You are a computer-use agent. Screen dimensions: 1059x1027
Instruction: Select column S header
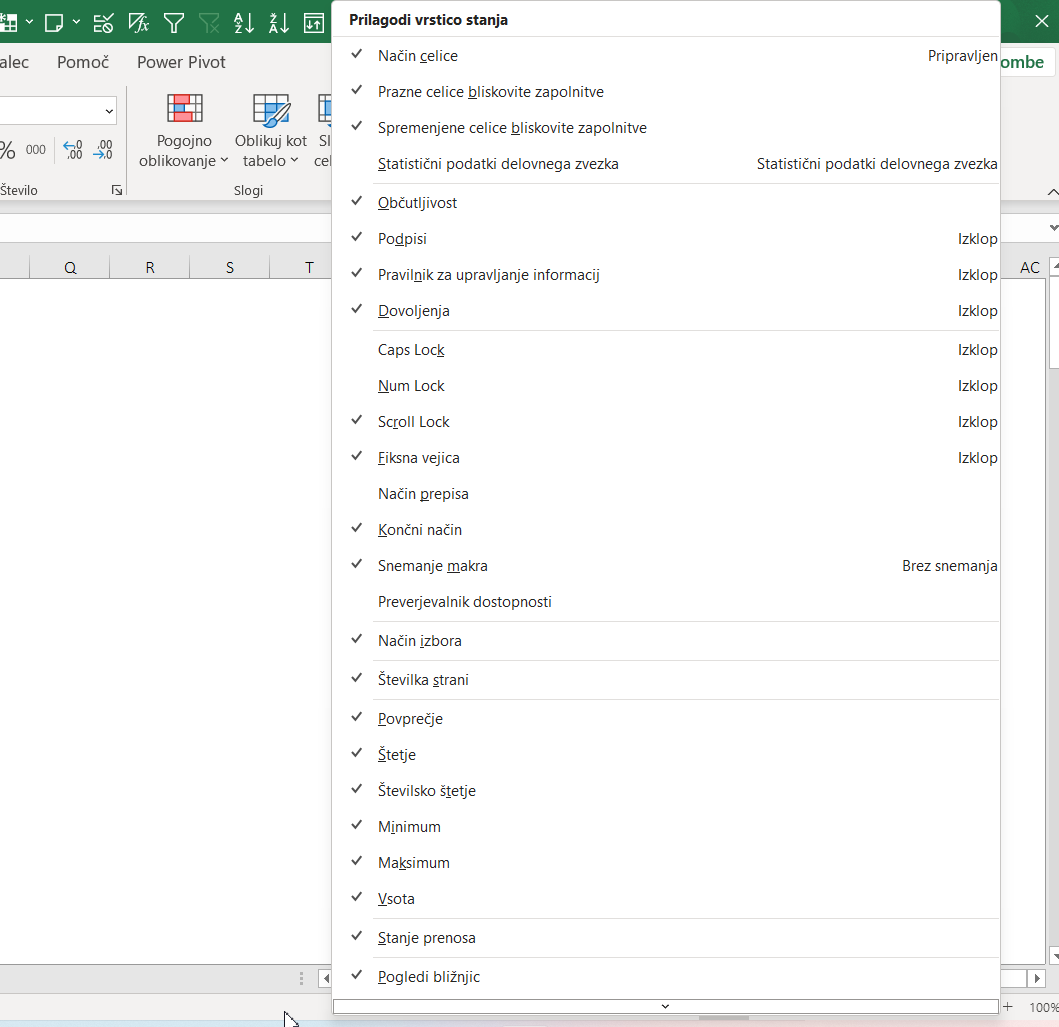click(x=230, y=267)
